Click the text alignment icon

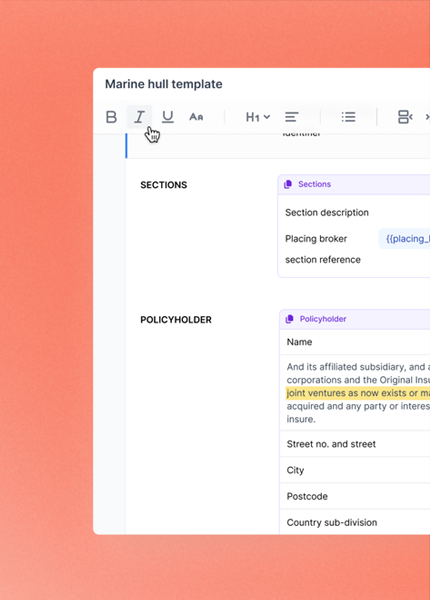point(292,117)
